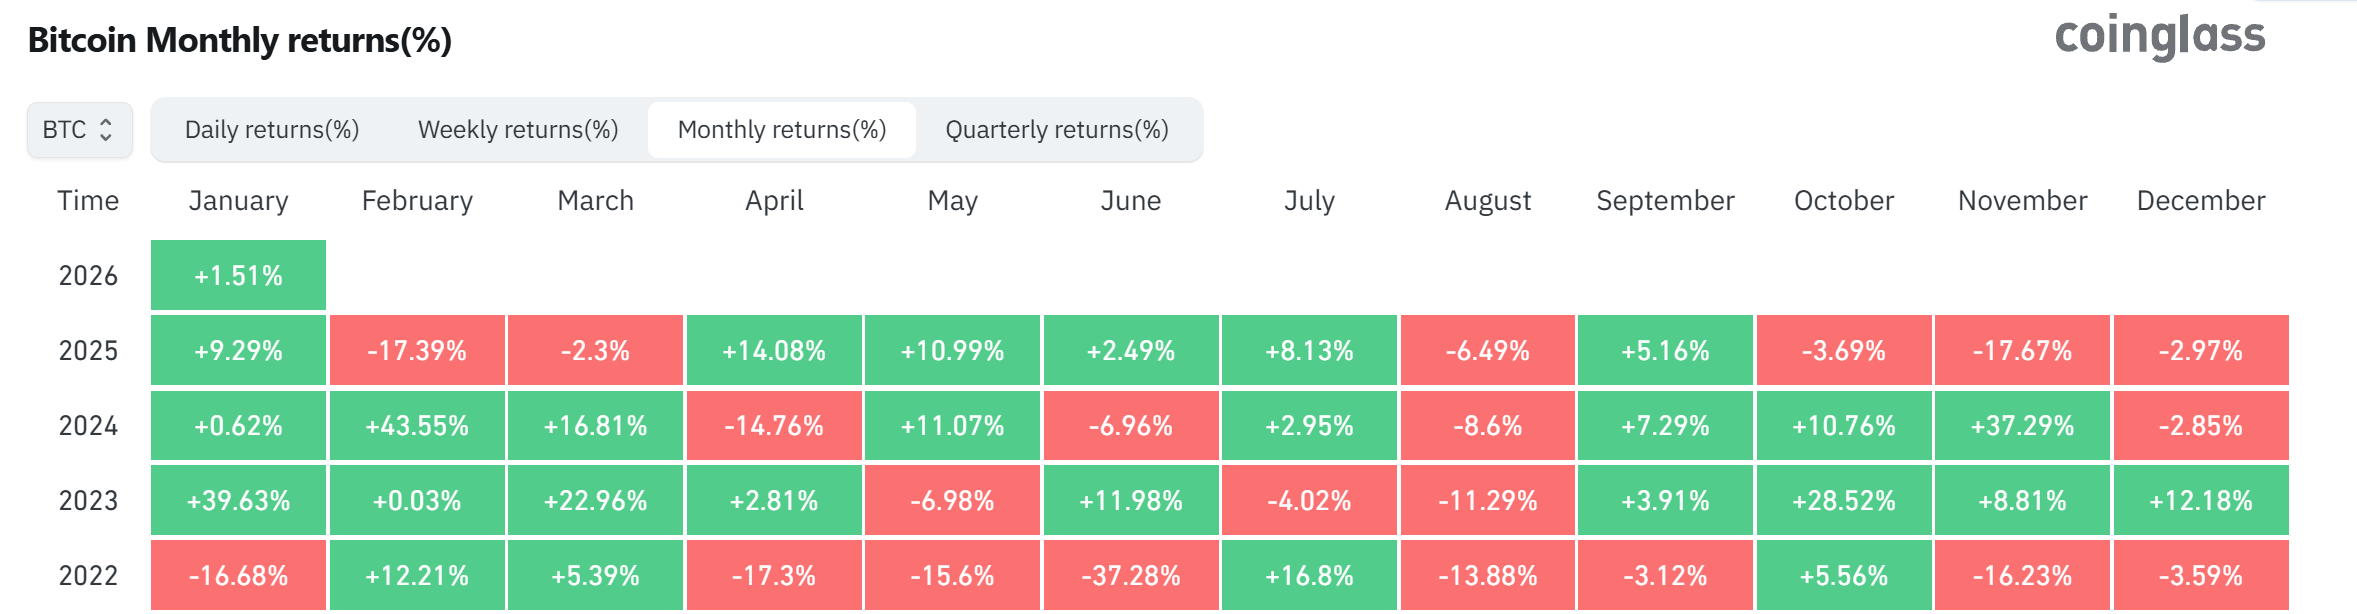Viewport: 2357px width, 614px height.
Task: Click the 2023 October +28.52% cell
Action: pyautogui.click(x=1843, y=500)
